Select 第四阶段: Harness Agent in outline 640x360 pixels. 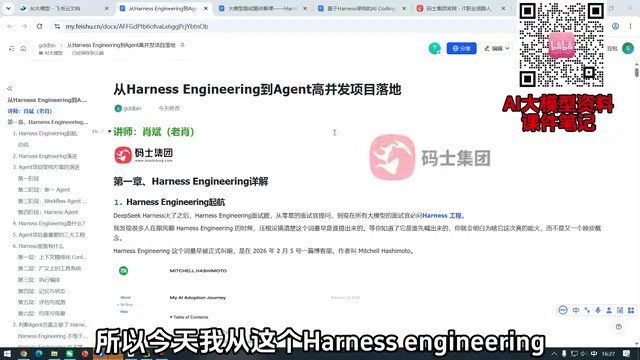pyautogui.click(x=48, y=212)
